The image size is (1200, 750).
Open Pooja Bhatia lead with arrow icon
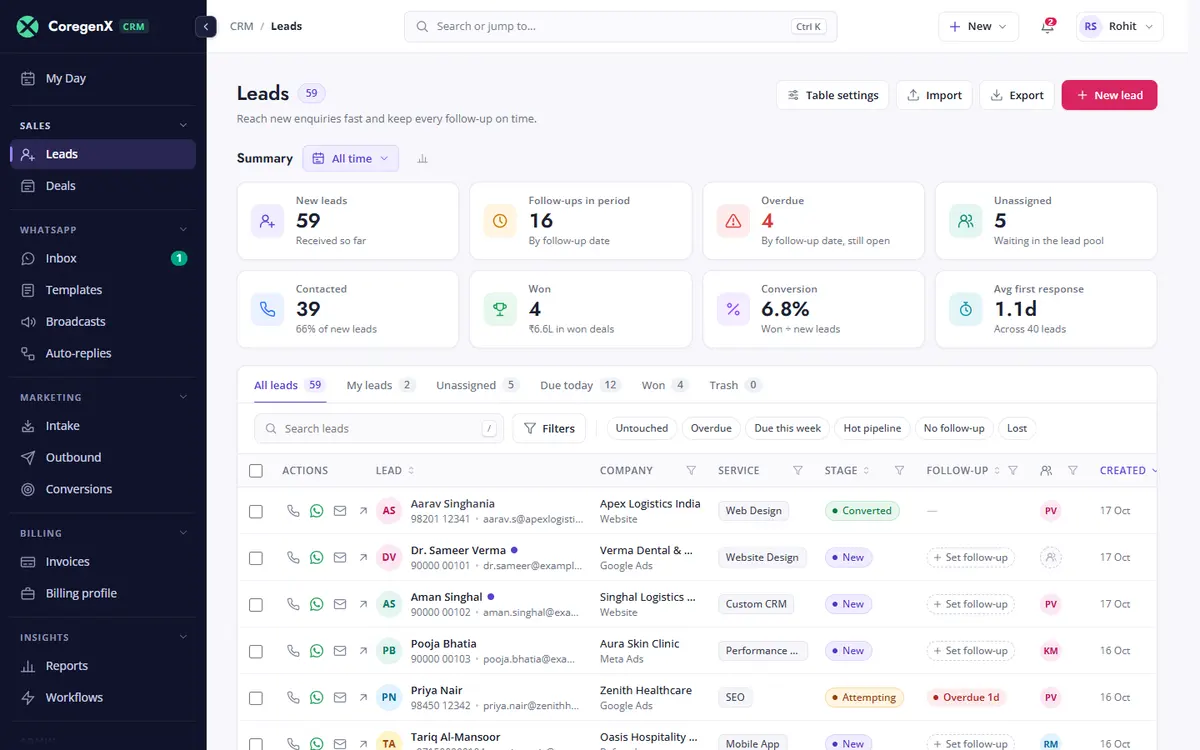(x=362, y=651)
